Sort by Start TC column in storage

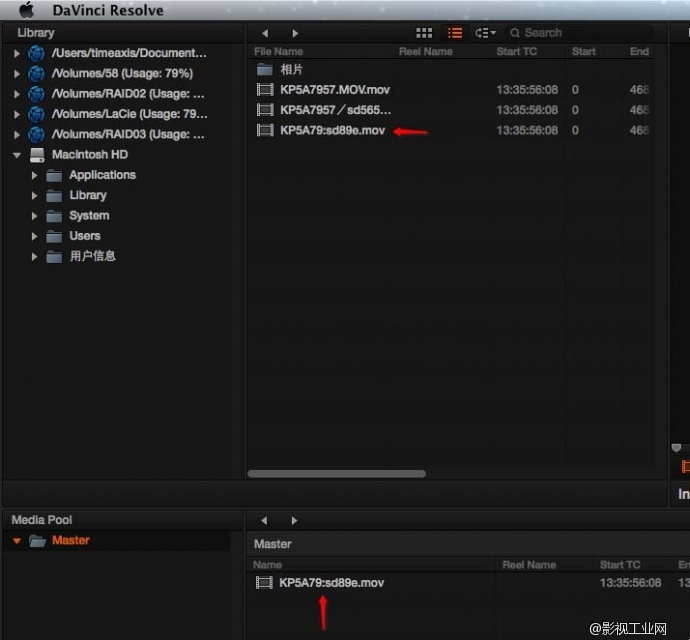click(516, 52)
